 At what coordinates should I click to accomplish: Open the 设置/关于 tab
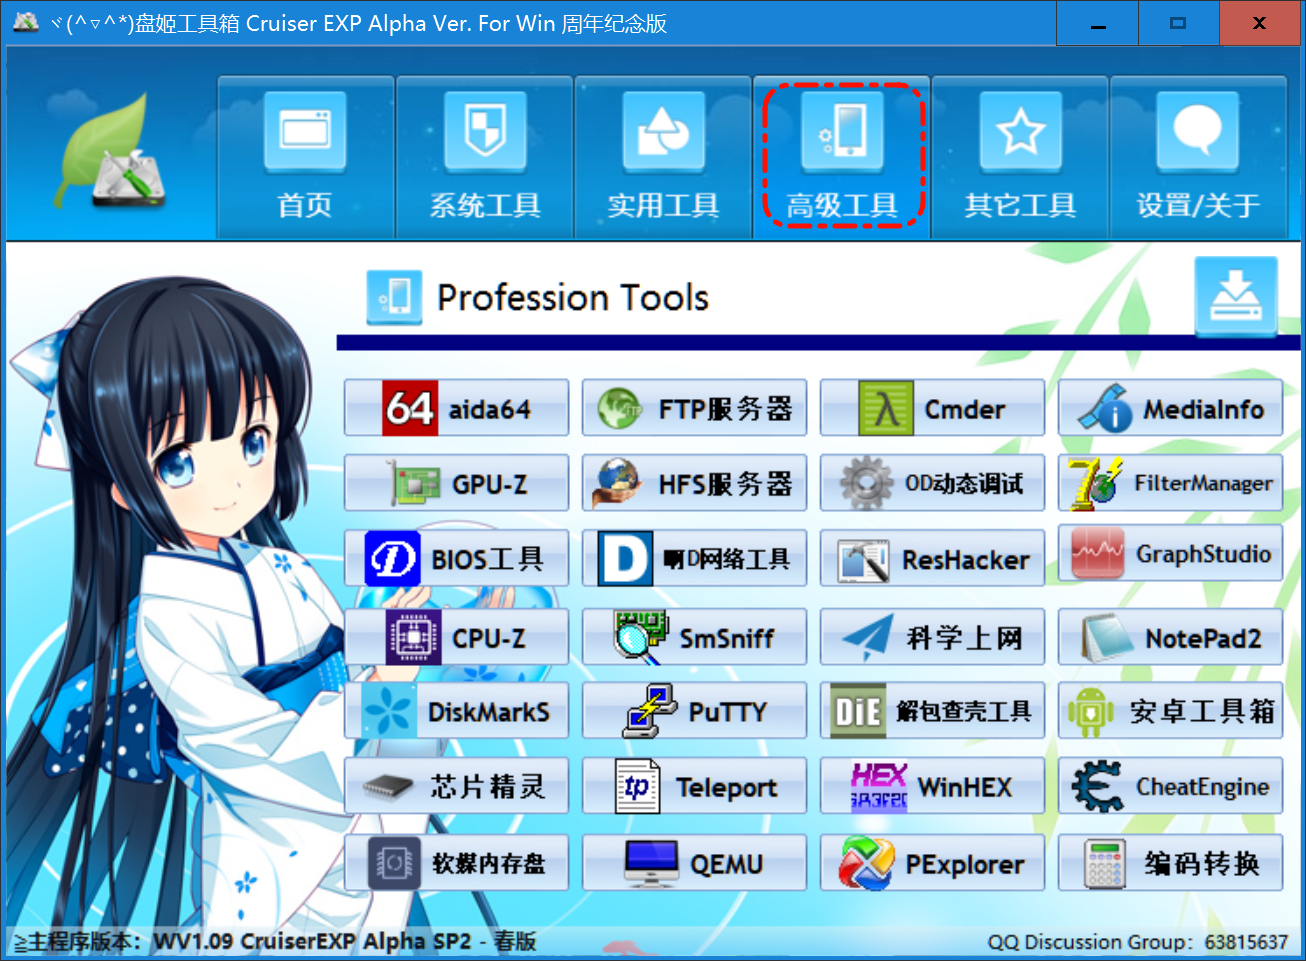tap(1198, 157)
